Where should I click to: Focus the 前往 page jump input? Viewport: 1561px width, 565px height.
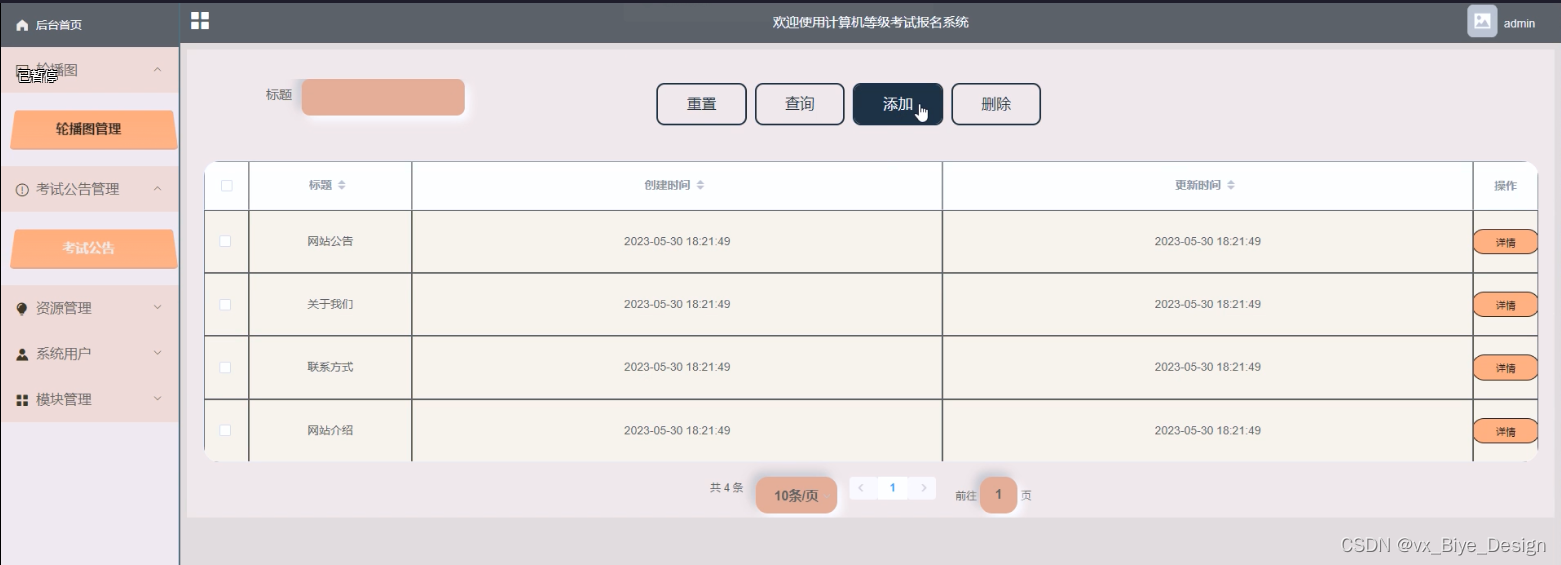998,495
